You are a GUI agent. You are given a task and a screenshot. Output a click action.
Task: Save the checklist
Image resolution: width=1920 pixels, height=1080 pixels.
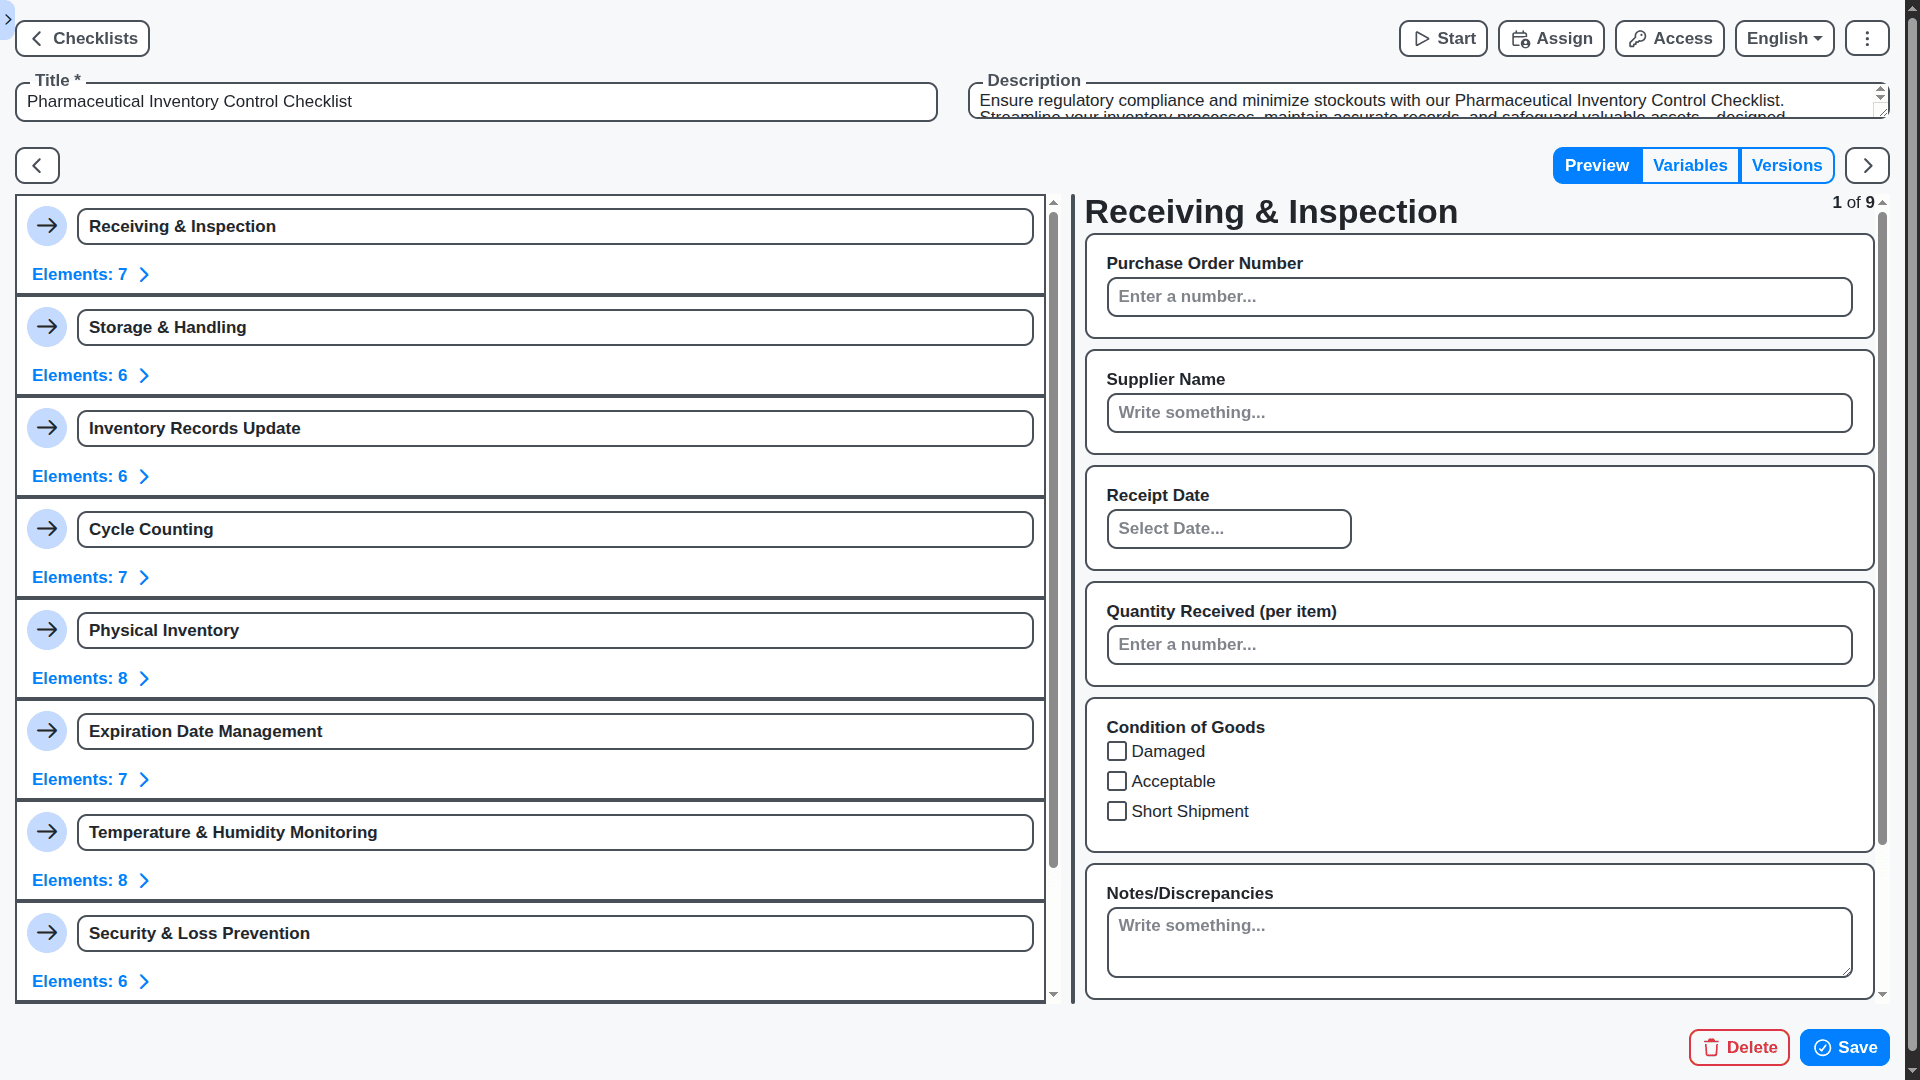1843,1047
